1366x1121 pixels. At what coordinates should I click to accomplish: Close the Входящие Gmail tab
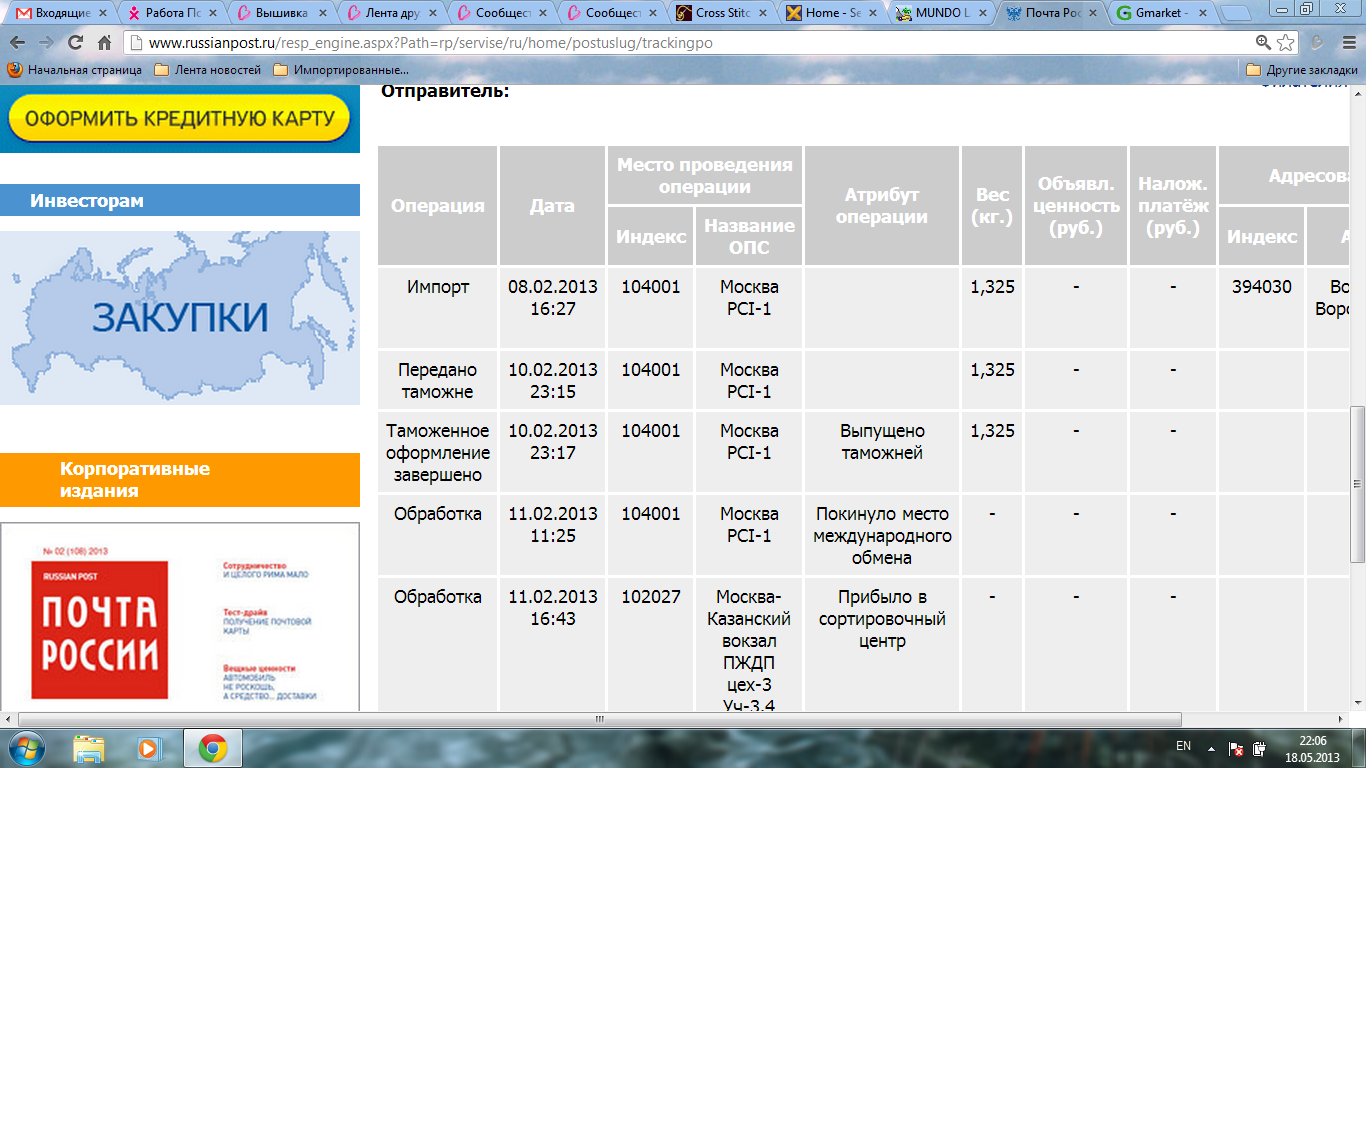(x=103, y=13)
